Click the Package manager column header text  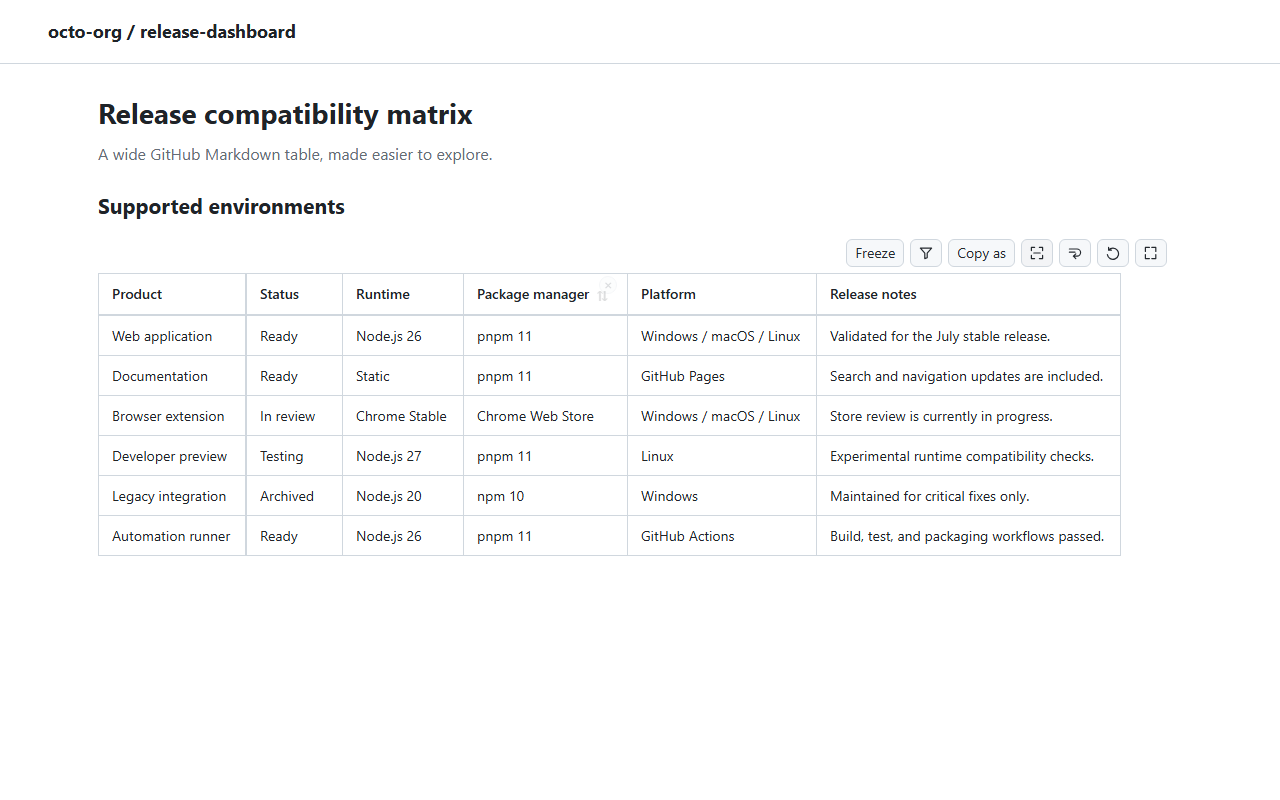point(533,294)
